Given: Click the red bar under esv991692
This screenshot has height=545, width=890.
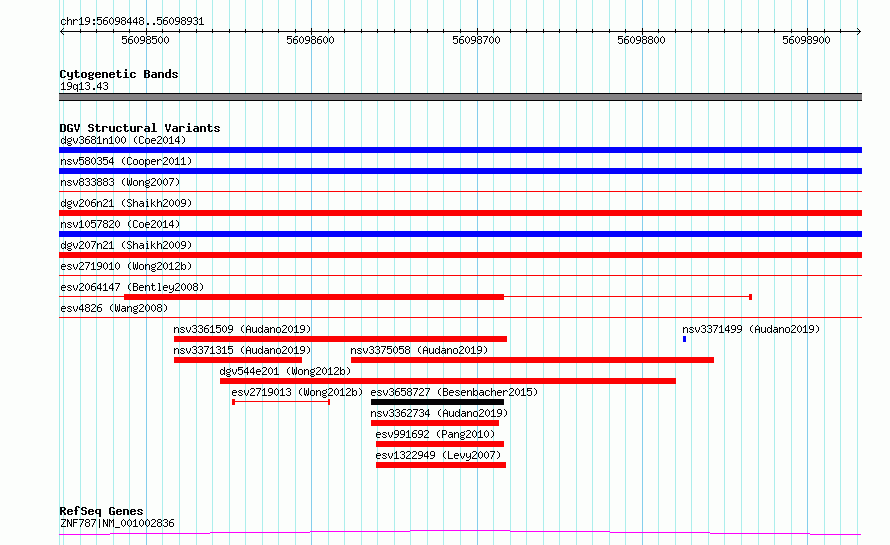Looking at the screenshot, I should [440, 444].
